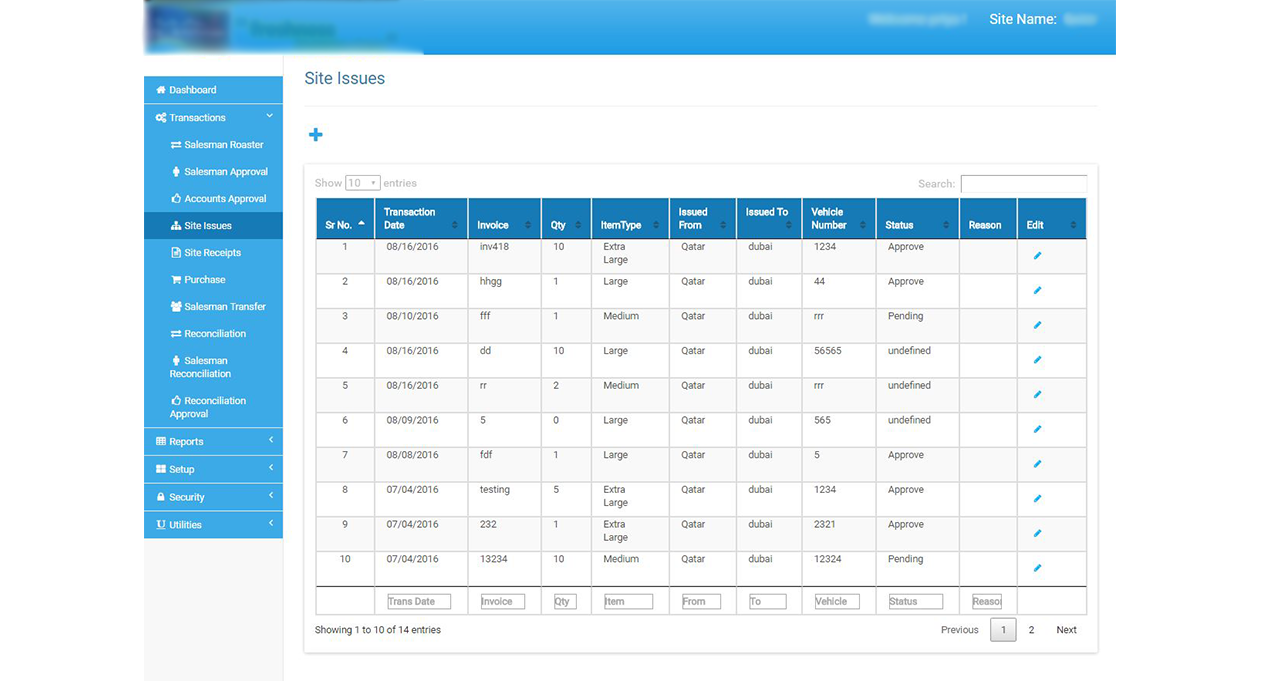This screenshot has height=681, width=1261.
Task: Open the Show entries count dropdown
Action: [x=362, y=183]
